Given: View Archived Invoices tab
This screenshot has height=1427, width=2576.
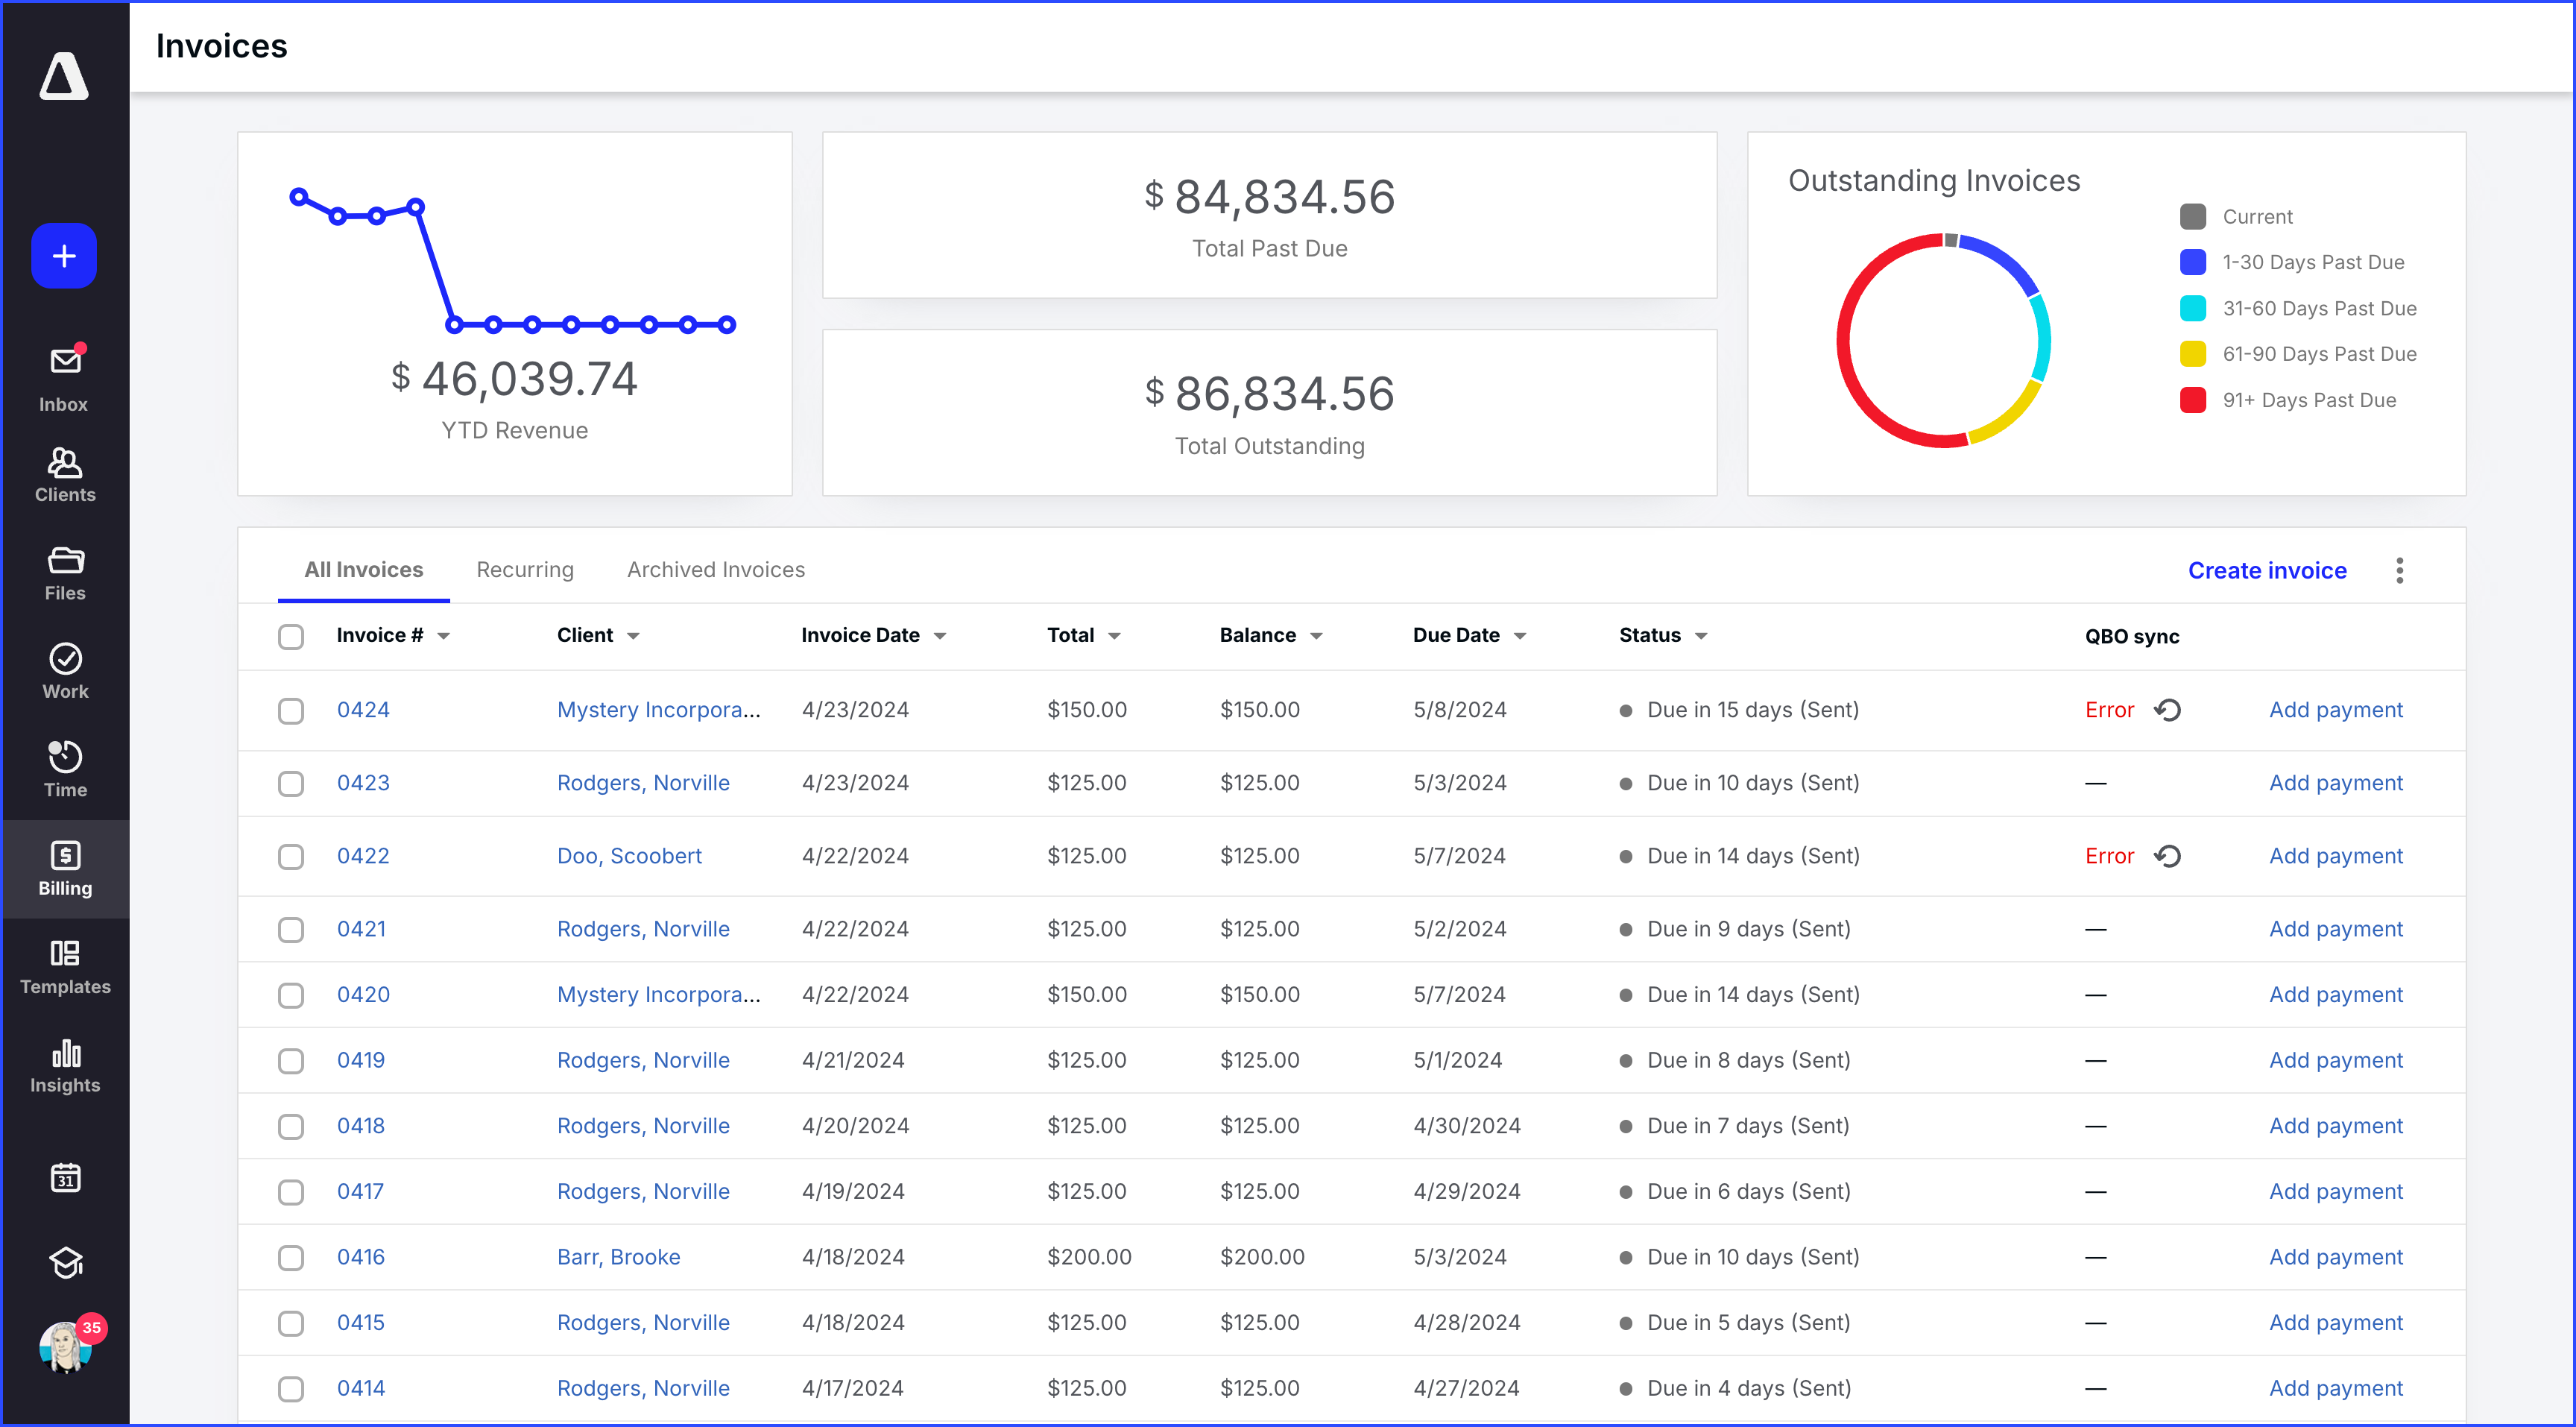Looking at the screenshot, I should tap(715, 569).
